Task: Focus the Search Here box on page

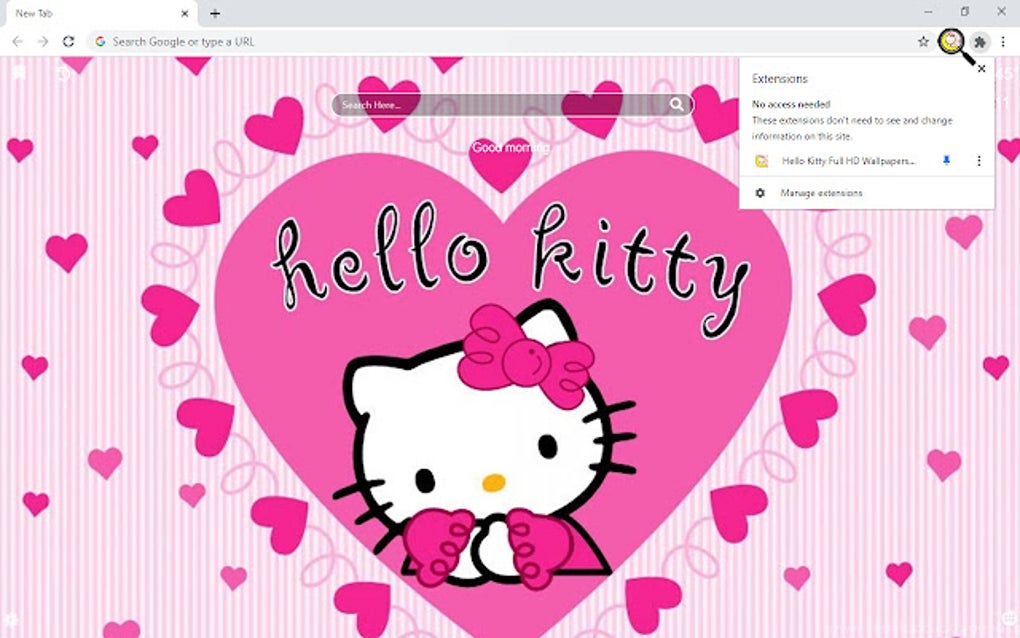Action: (512, 105)
